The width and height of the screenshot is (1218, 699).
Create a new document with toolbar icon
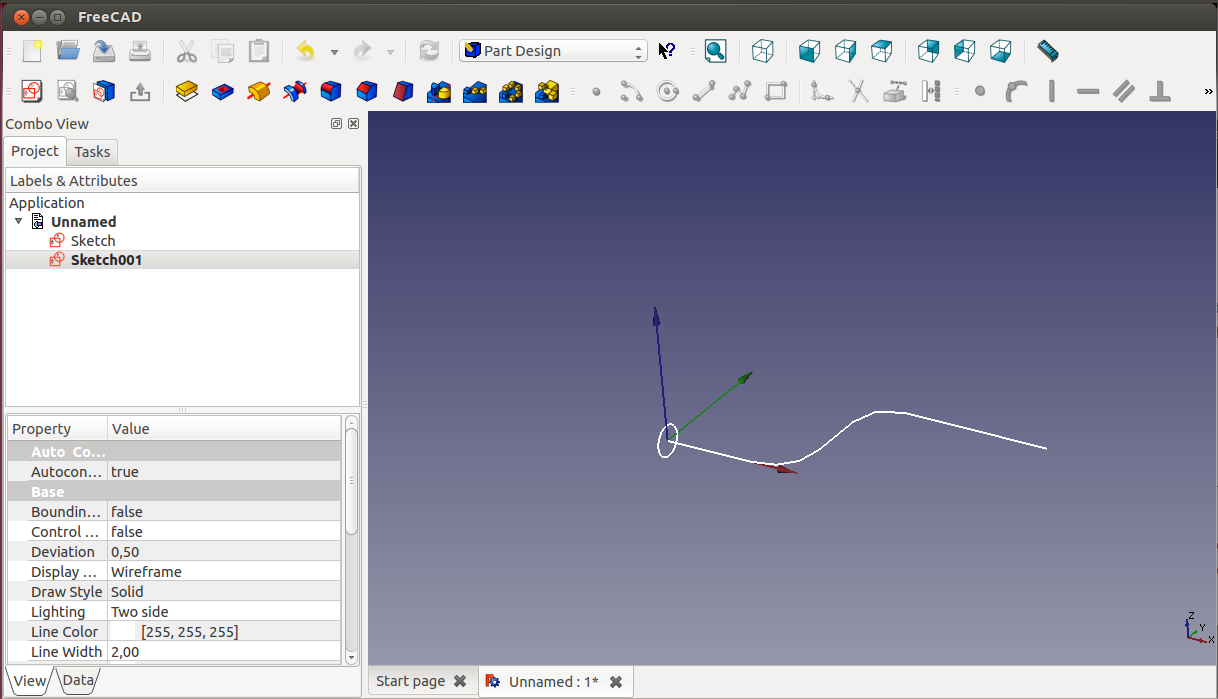33,51
